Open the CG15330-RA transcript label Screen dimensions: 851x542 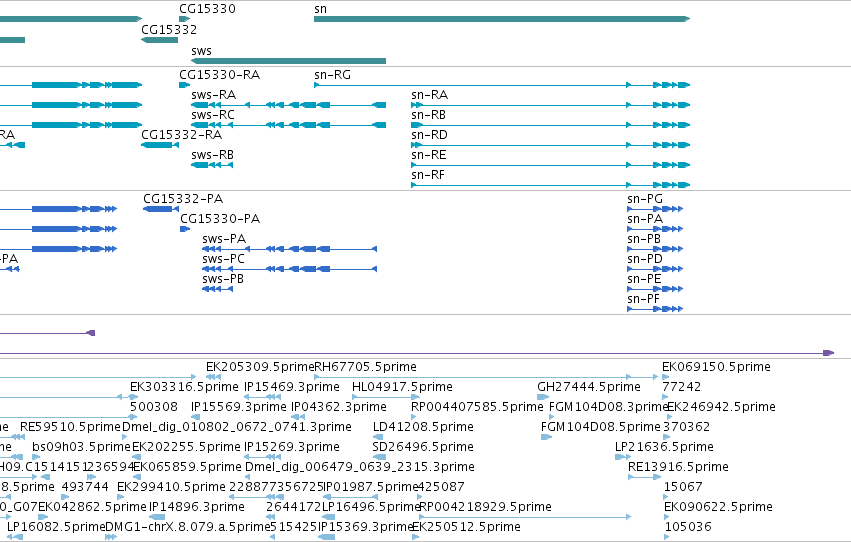[219, 75]
